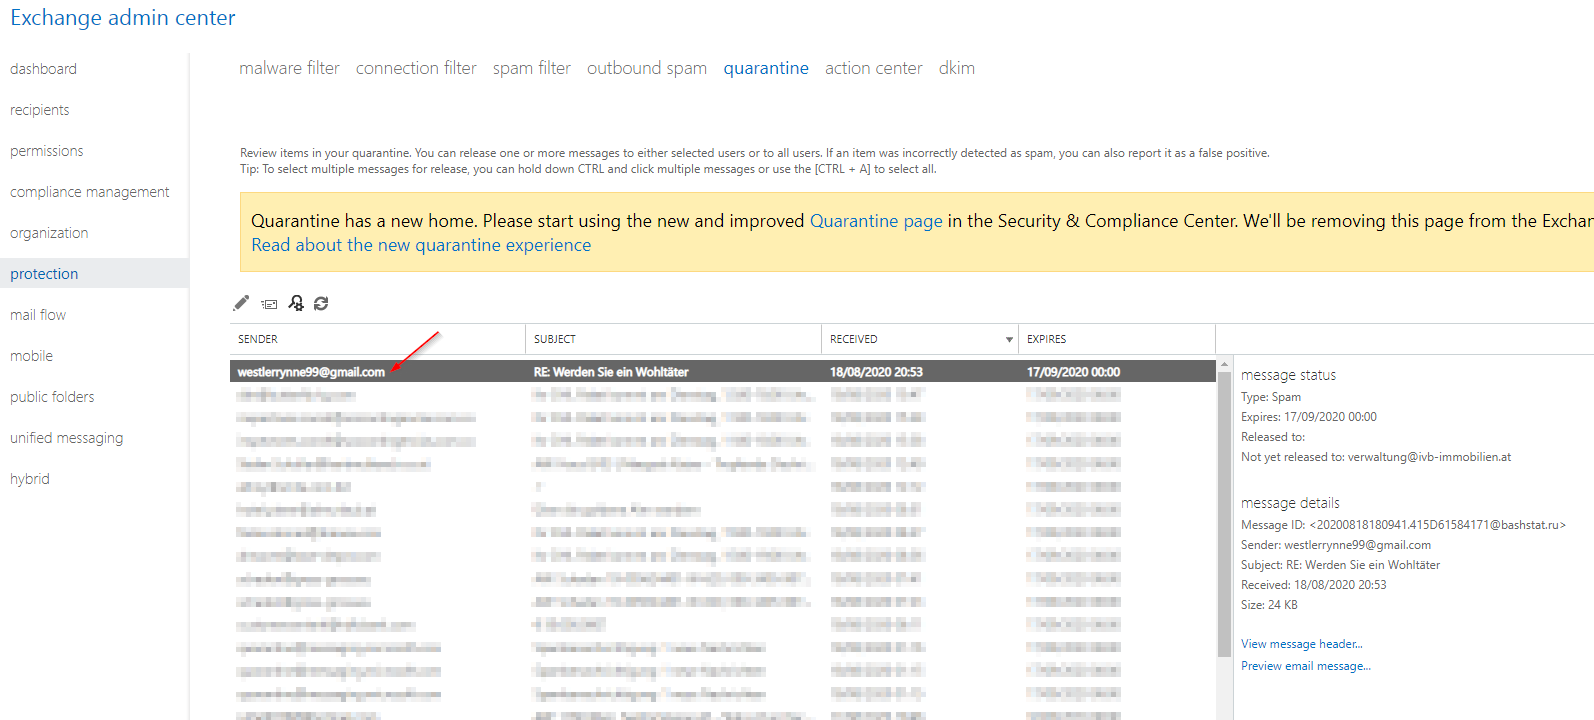Click the Expires line under message status
Screen dimensions: 1594x720
click(x=1309, y=417)
